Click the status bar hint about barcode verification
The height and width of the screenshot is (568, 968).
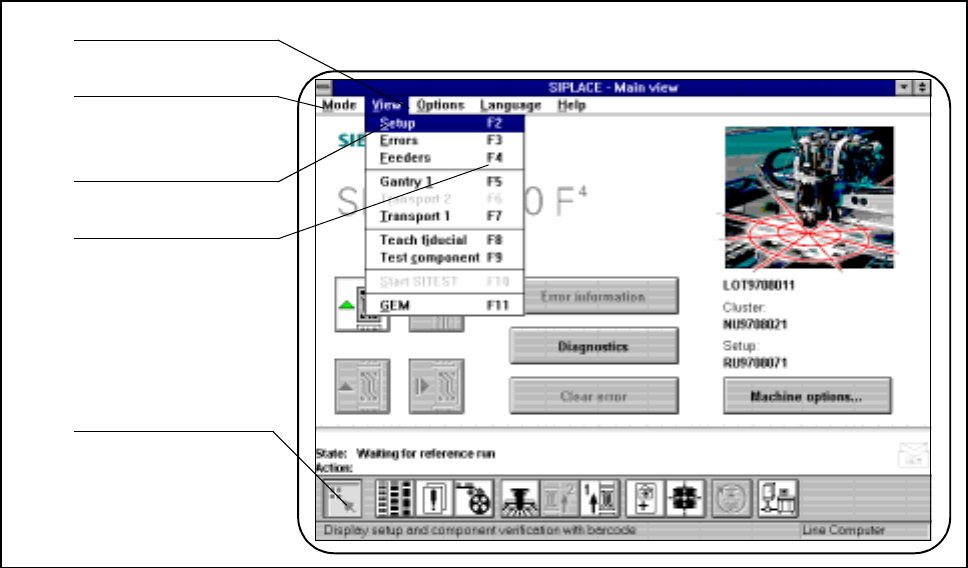[x=480, y=530]
